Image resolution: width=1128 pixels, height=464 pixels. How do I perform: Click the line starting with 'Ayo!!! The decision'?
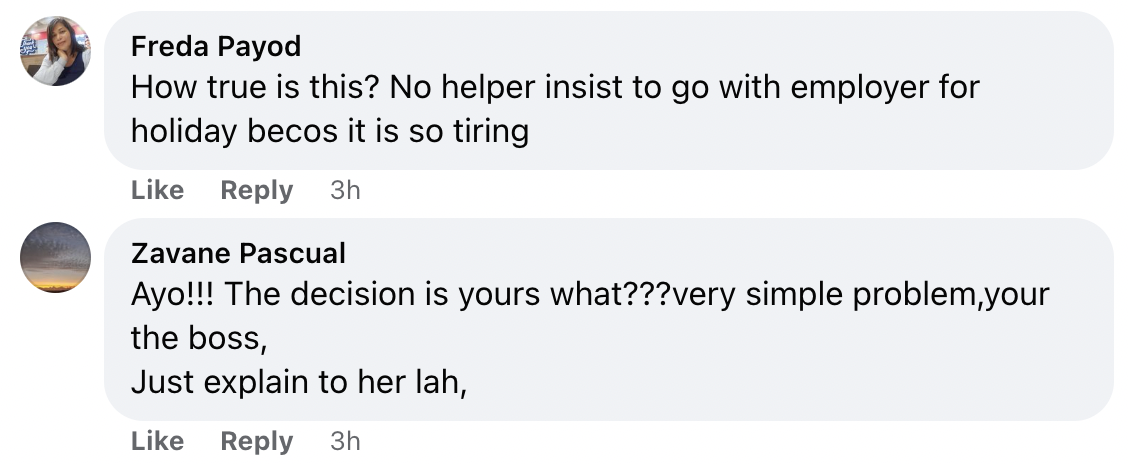(590, 295)
